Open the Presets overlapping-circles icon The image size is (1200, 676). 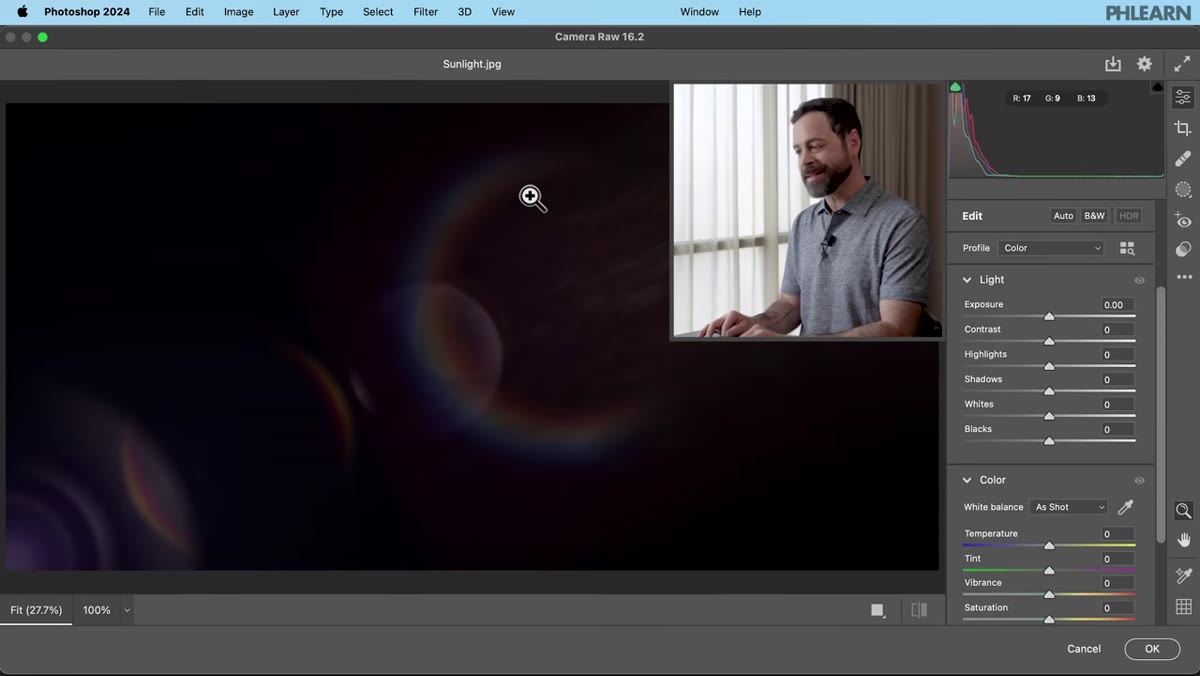coord(1183,249)
